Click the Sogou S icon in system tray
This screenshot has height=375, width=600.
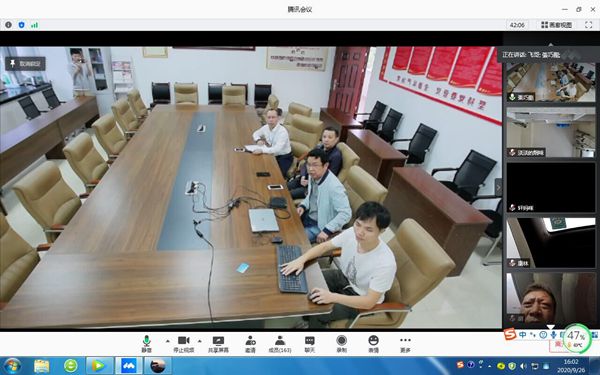[x=460, y=365]
